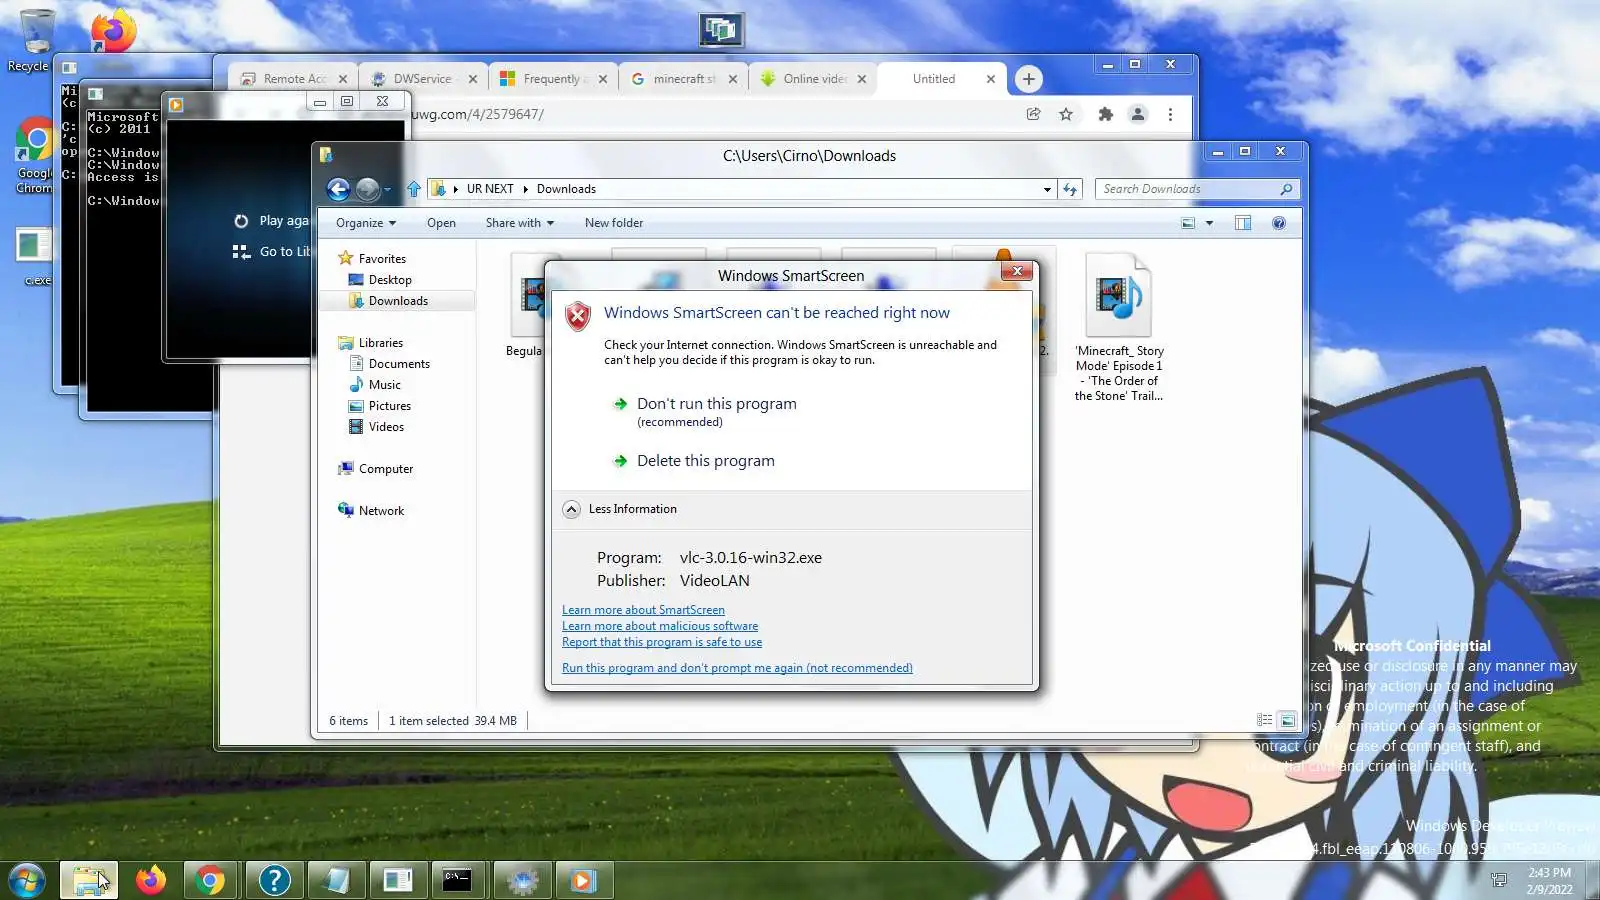Show the preview pane in Explorer
Screen dimensions: 1600x900
click(1243, 223)
